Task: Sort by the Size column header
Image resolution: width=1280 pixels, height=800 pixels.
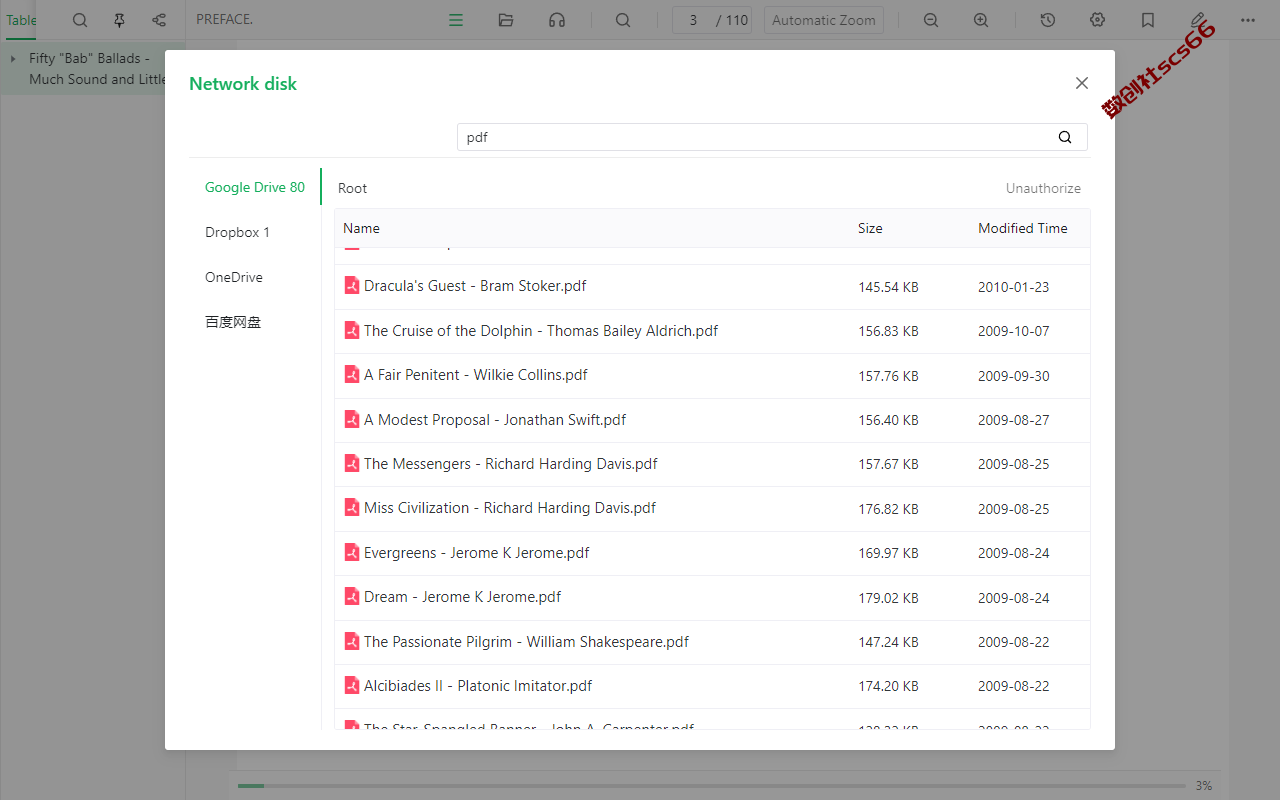Action: pyautogui.click(x=870, y=228)
